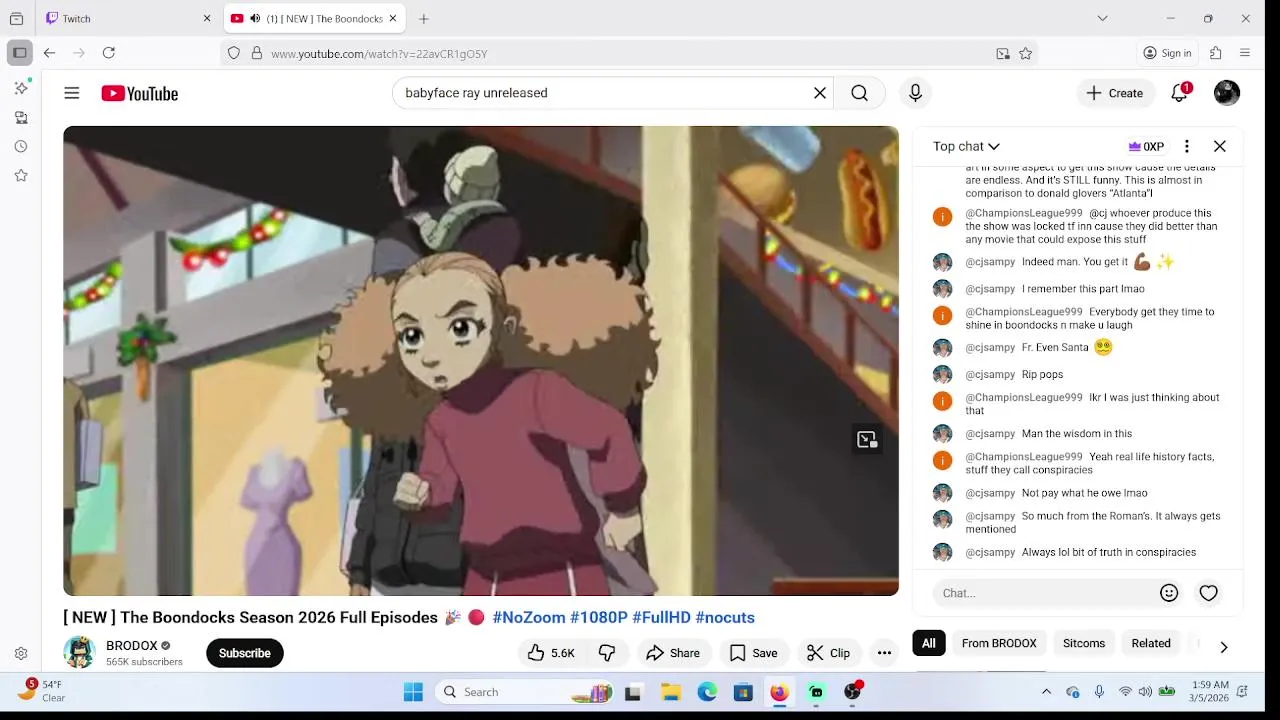Viewport: 1280px width, 720px height.
Task: Open Firefox AI chatbot sidebar icon
Action: 21,88
